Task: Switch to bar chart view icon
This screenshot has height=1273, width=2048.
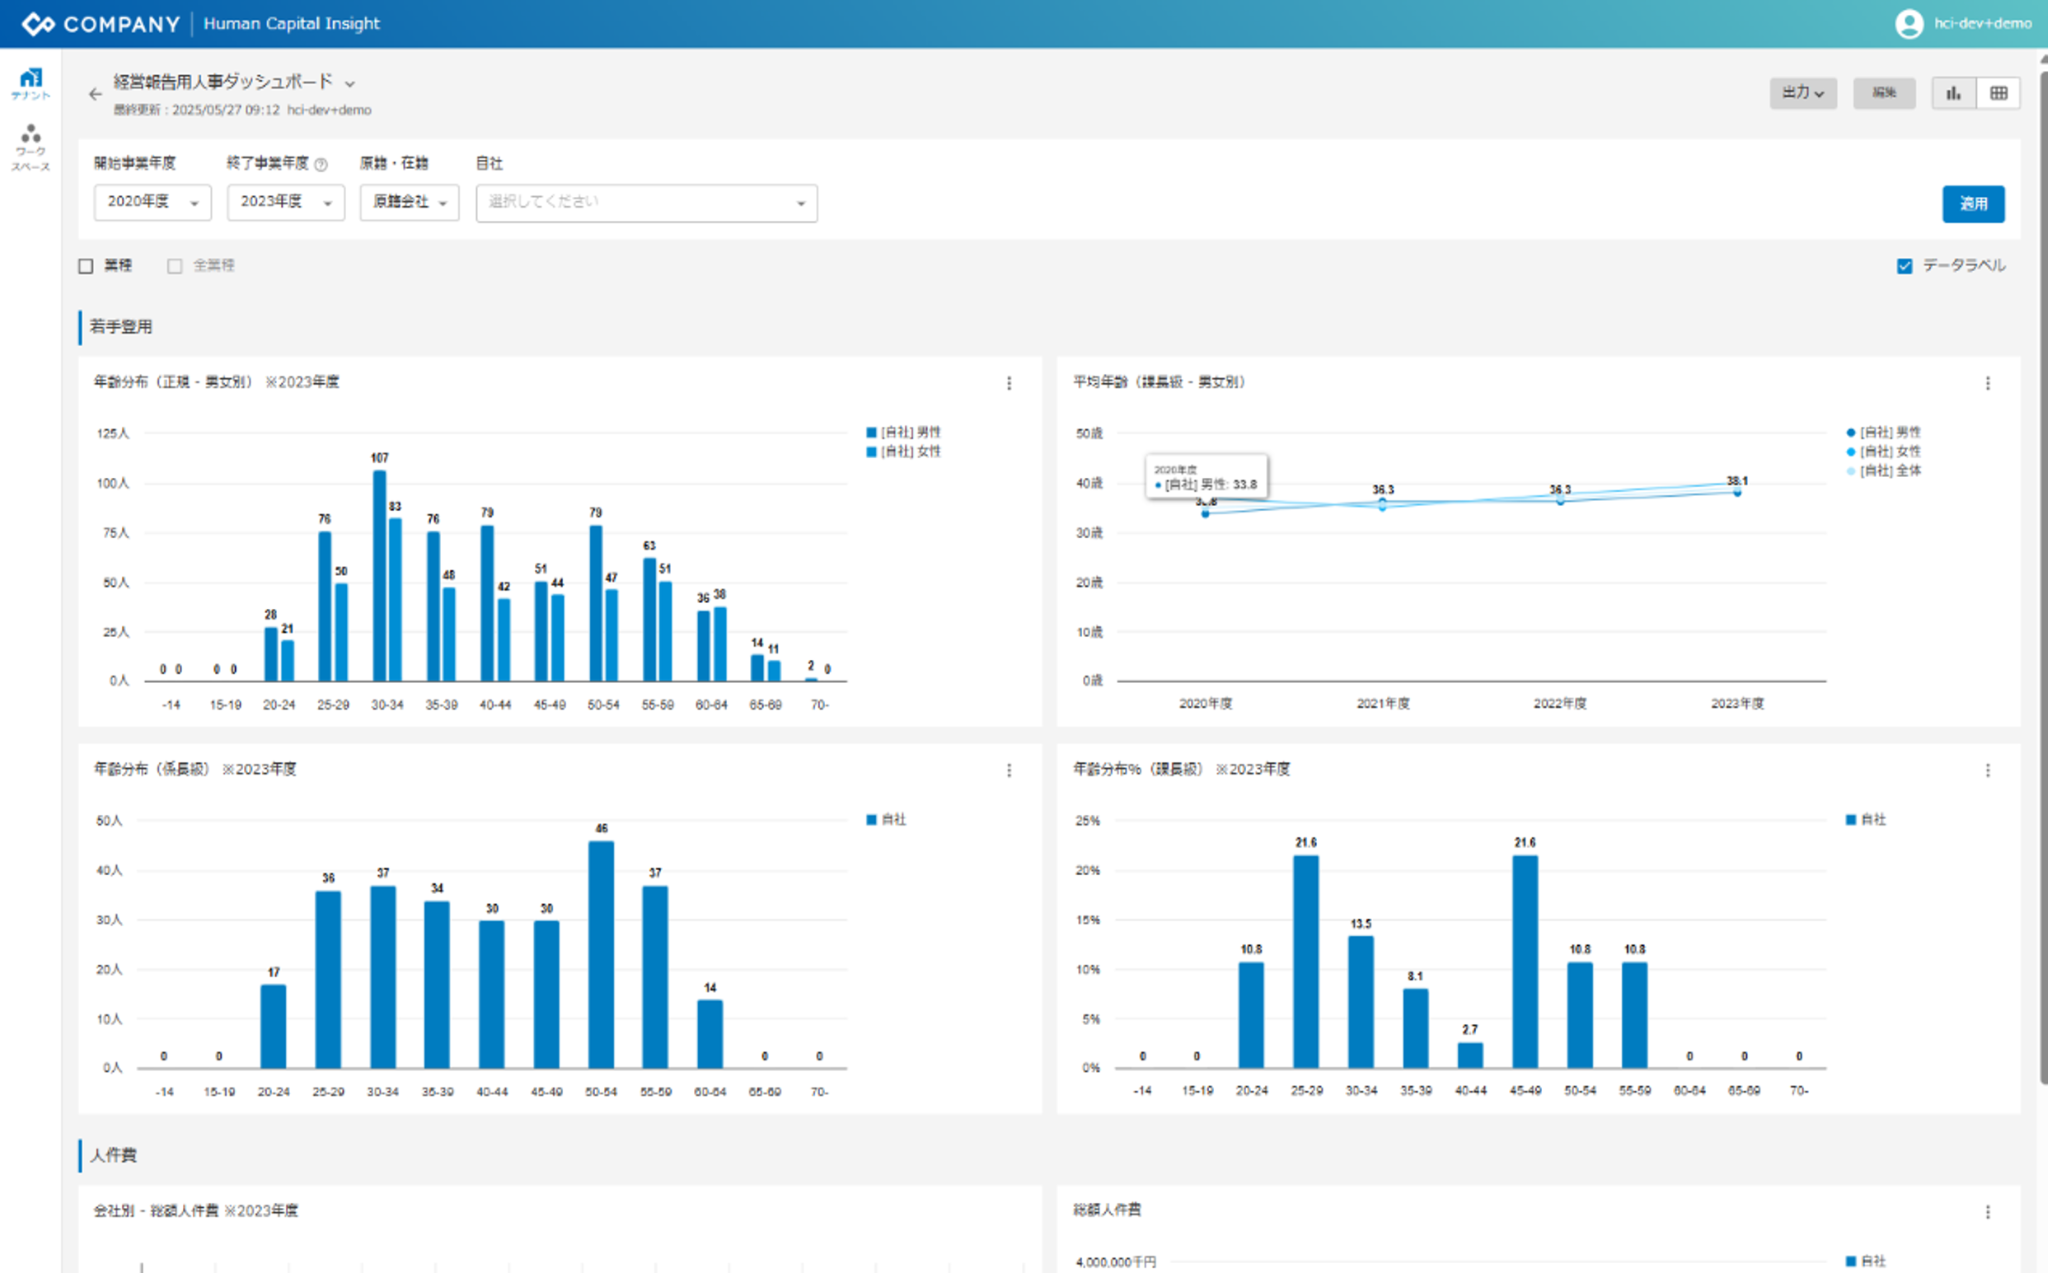Action: [1953, 93]
